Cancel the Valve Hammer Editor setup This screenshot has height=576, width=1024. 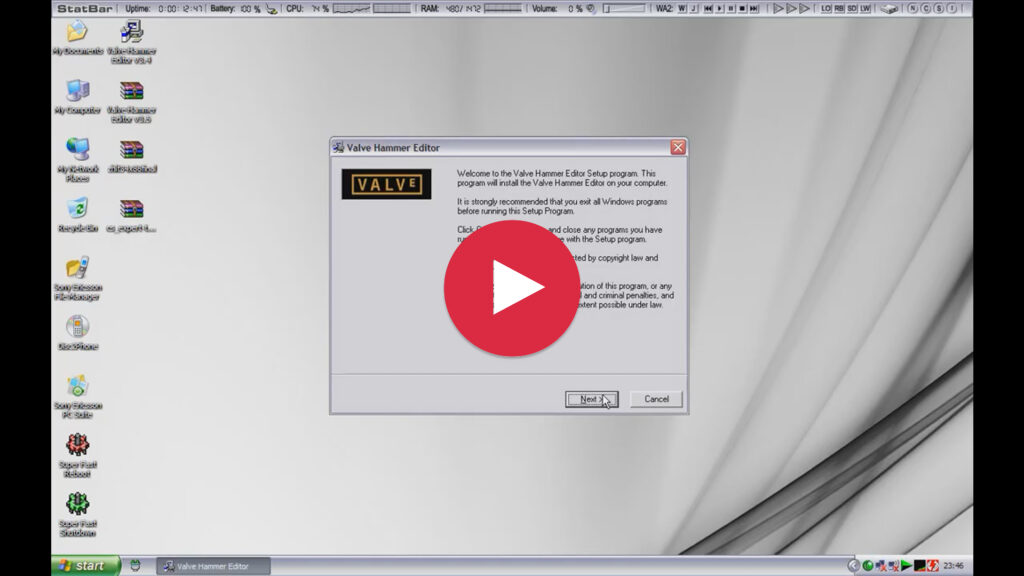656,399
